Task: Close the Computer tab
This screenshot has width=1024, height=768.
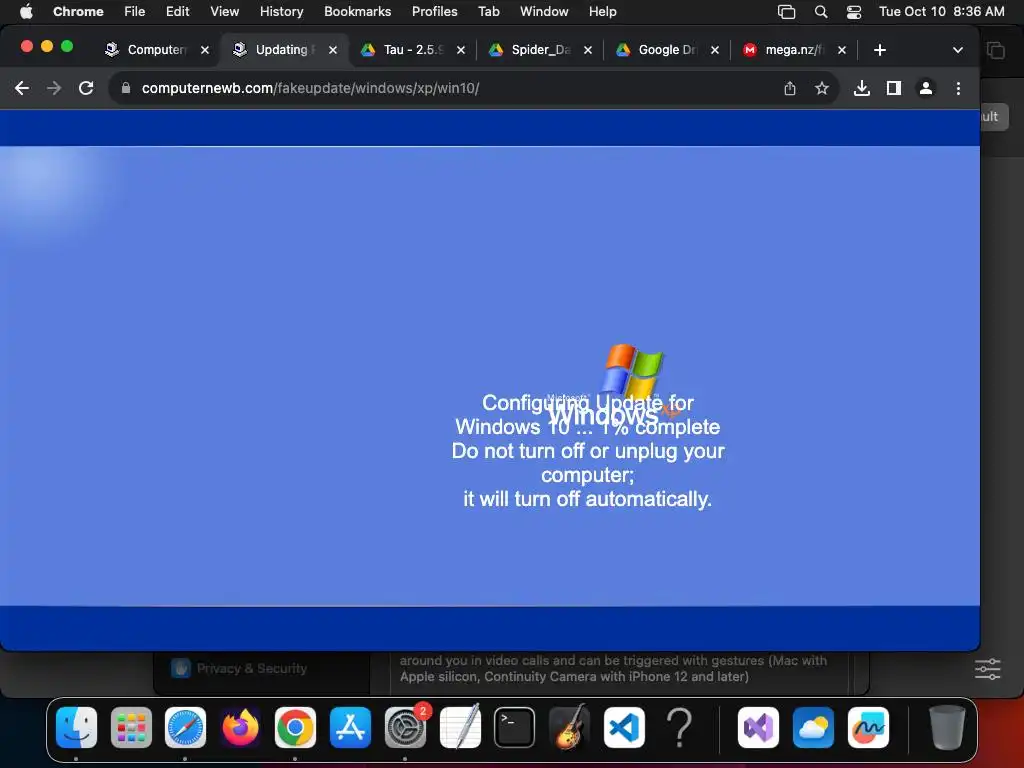Action: click(204, 50)
